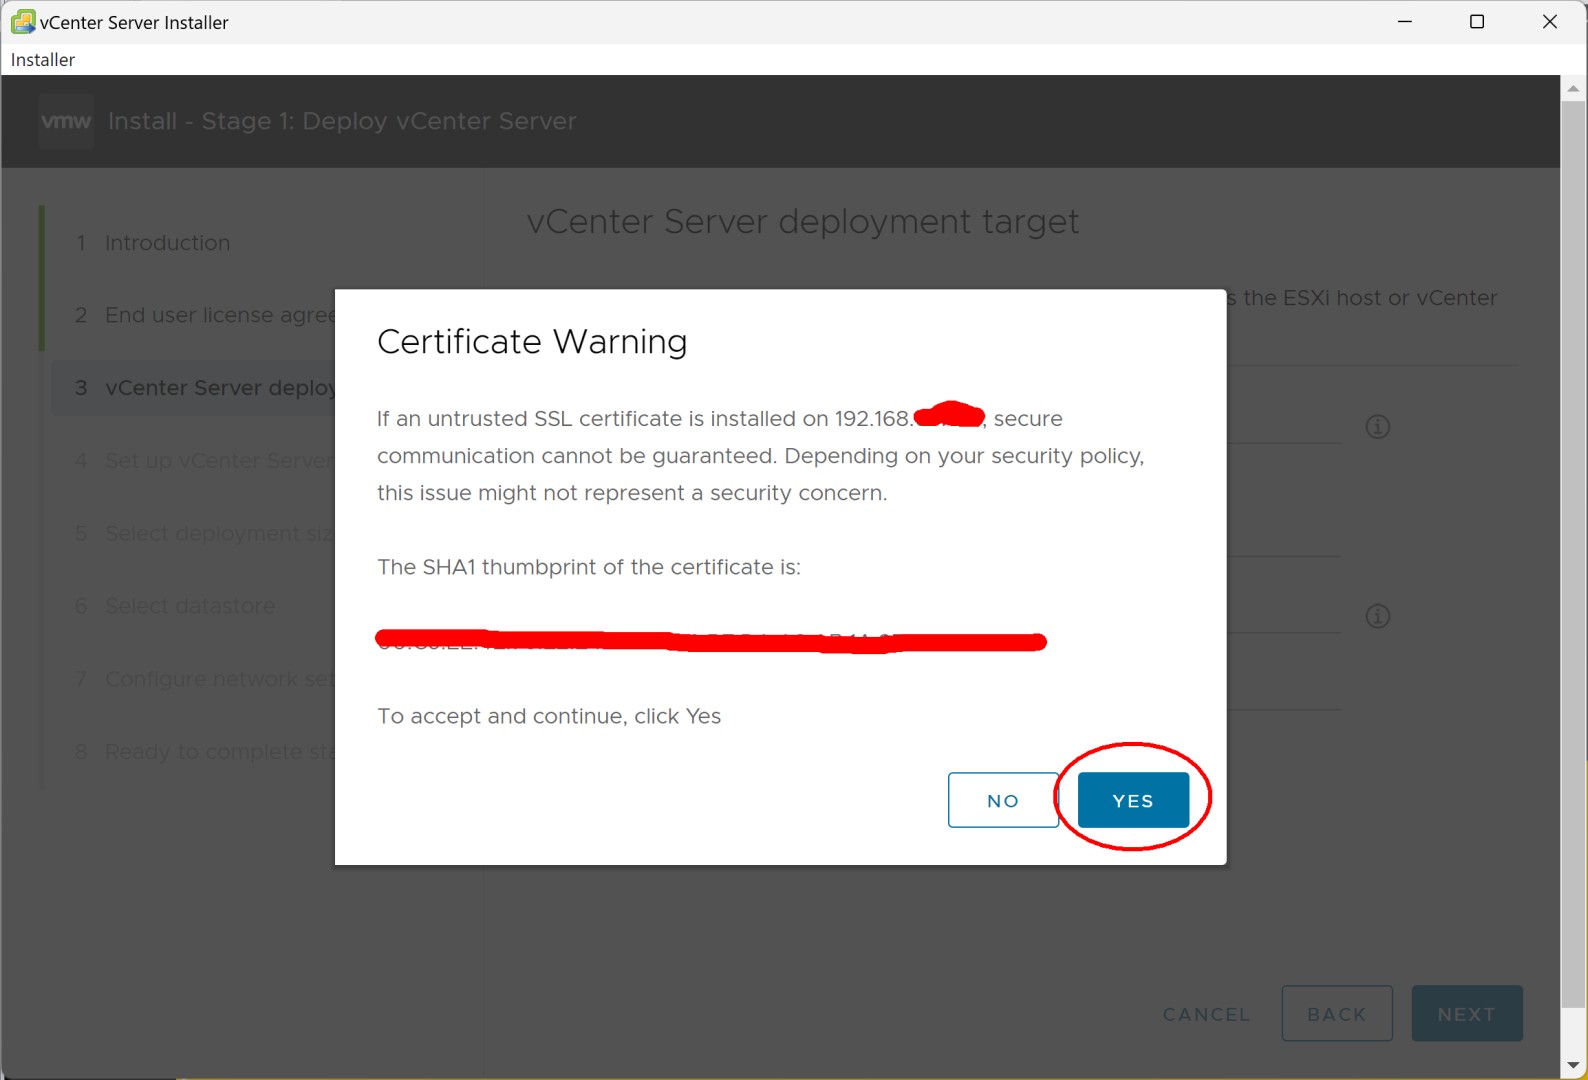Viewport: 1588px width, 1080px height.
Task: Click the upper info icon beside the field
Action: tap(1378, 427)
